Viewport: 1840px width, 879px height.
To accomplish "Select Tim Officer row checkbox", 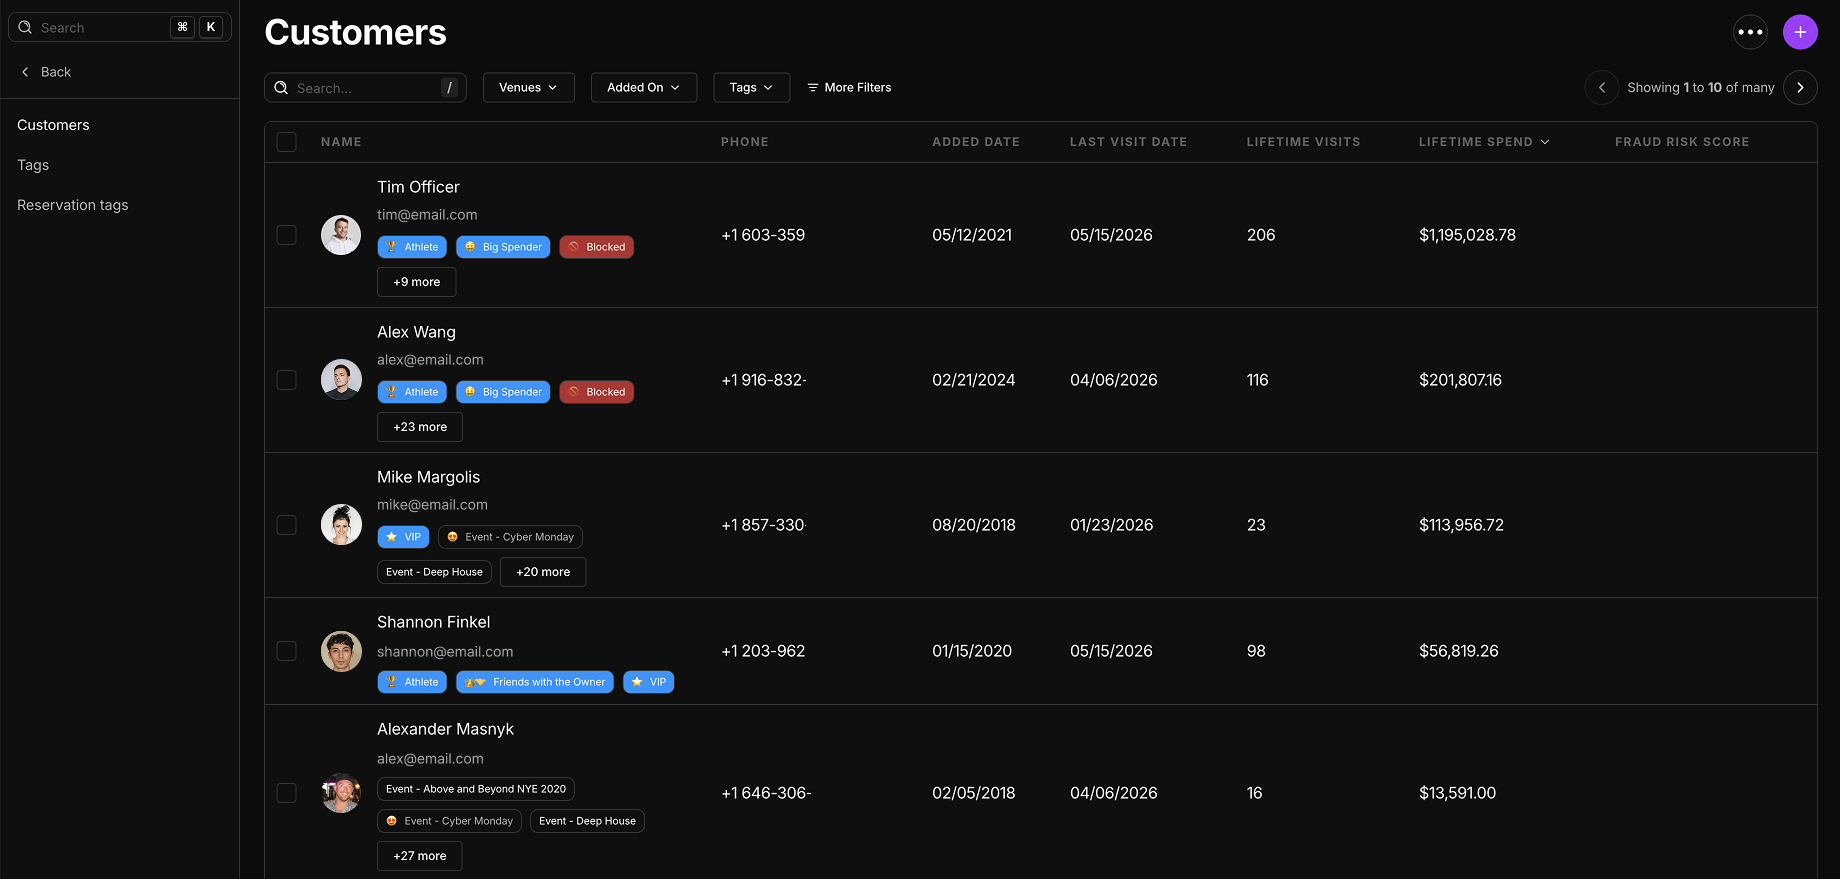I will click(287, 235).
